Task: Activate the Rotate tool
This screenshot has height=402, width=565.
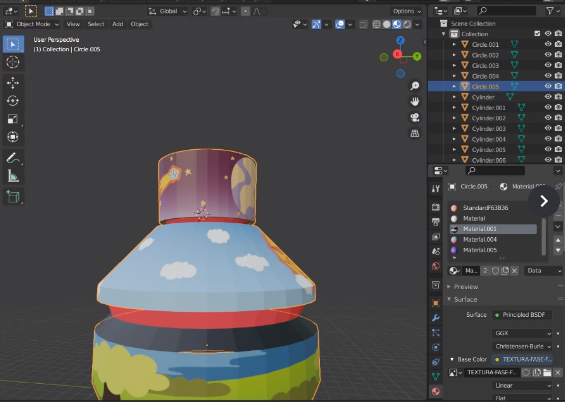Action: pos(13,101)
